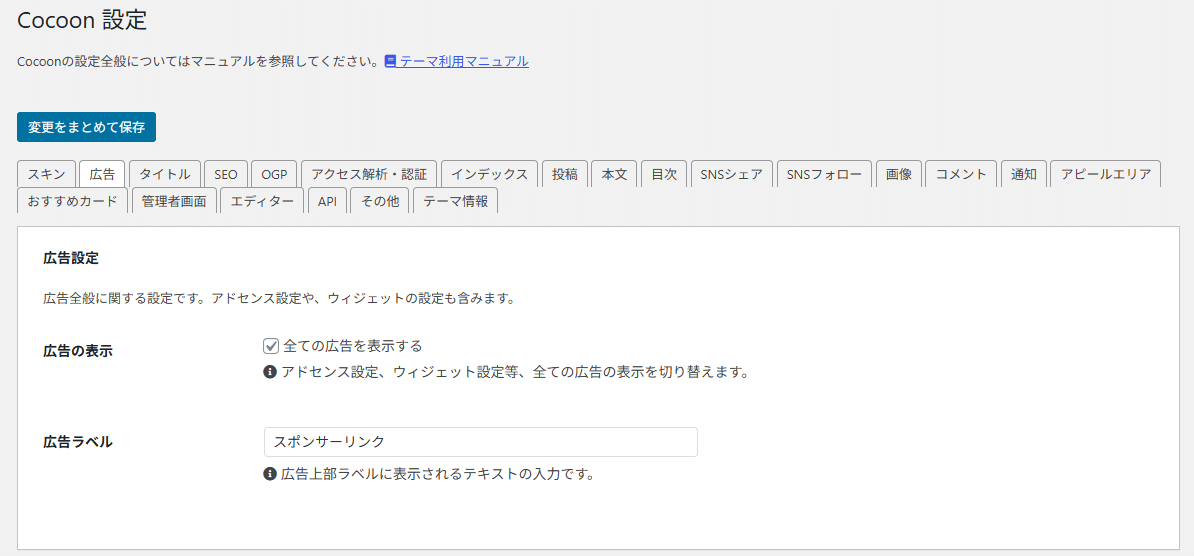
Task: Open the アピールエリア tab
Action: coord(1105,174)
